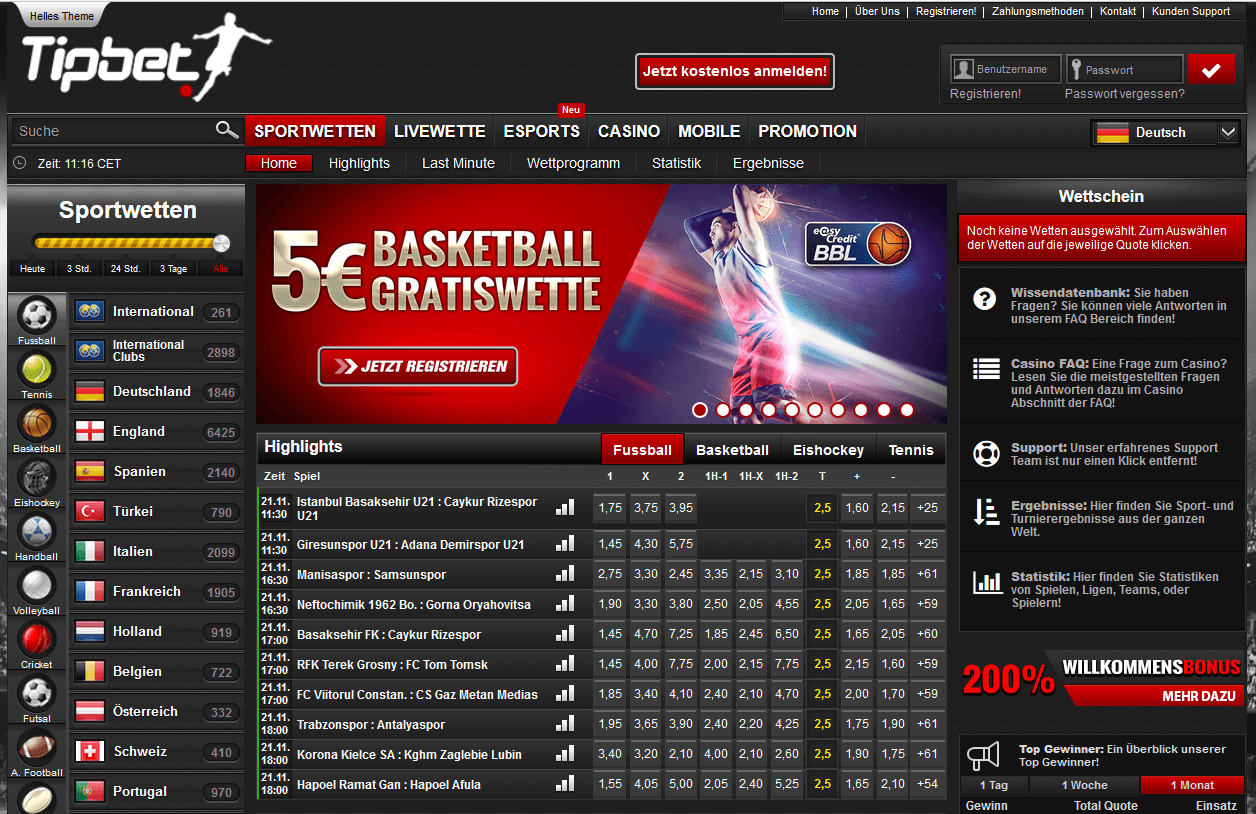1256x814 pixels.
Task: Switch to Helles Theme
Action: pyautogui.click(x=62, y=16)
